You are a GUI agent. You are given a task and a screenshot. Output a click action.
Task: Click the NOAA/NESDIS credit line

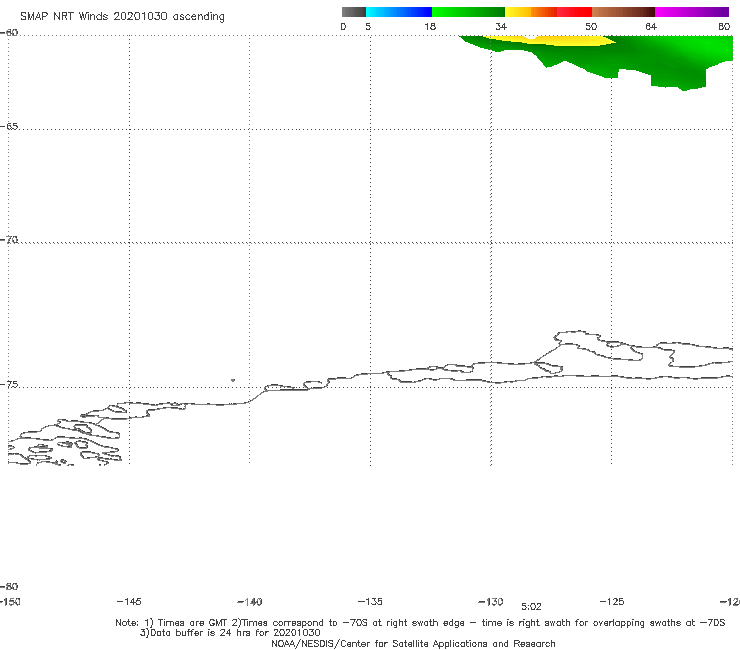tap(413, 644)
